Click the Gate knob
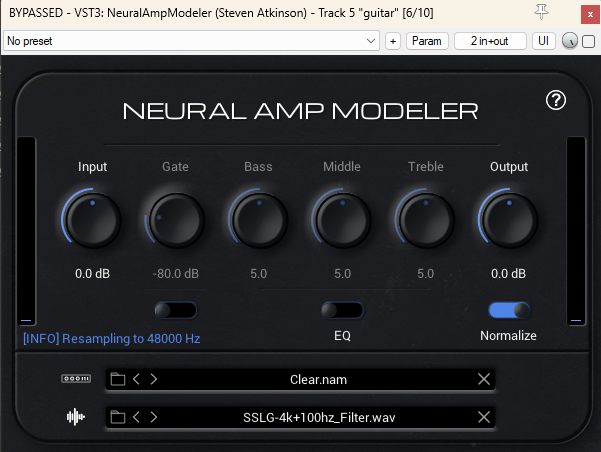This screenshot has height=452, width=601. click(176, 220)
